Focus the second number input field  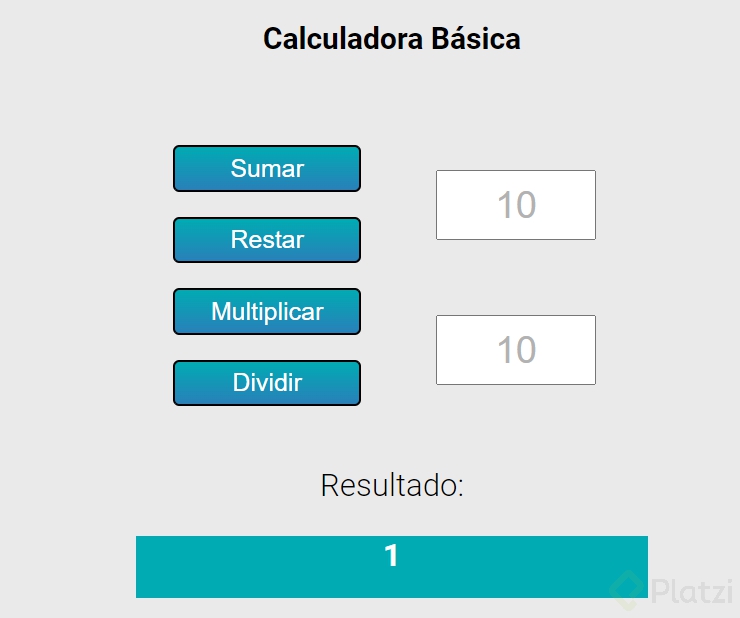516,350
